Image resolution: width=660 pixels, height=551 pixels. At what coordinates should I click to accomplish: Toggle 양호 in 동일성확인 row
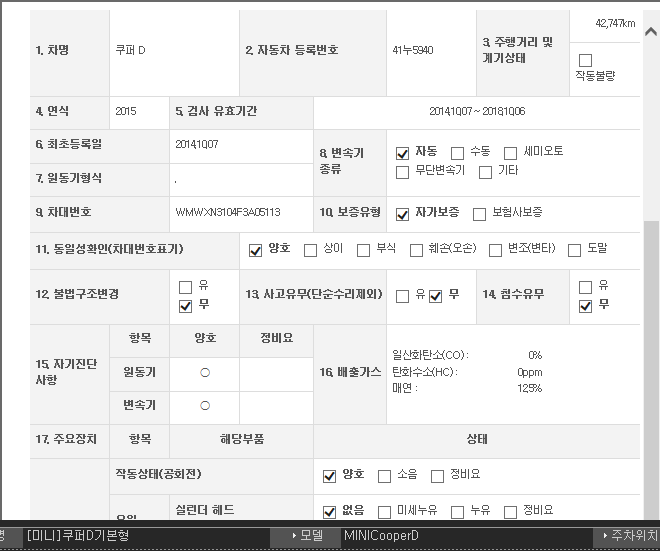click(x=255, y=250)
